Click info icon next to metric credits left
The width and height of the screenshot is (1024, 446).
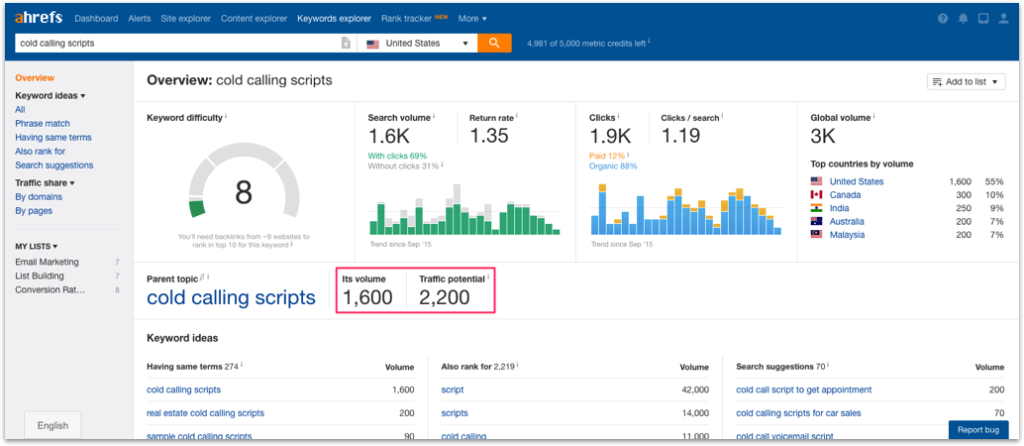[649, 42]
